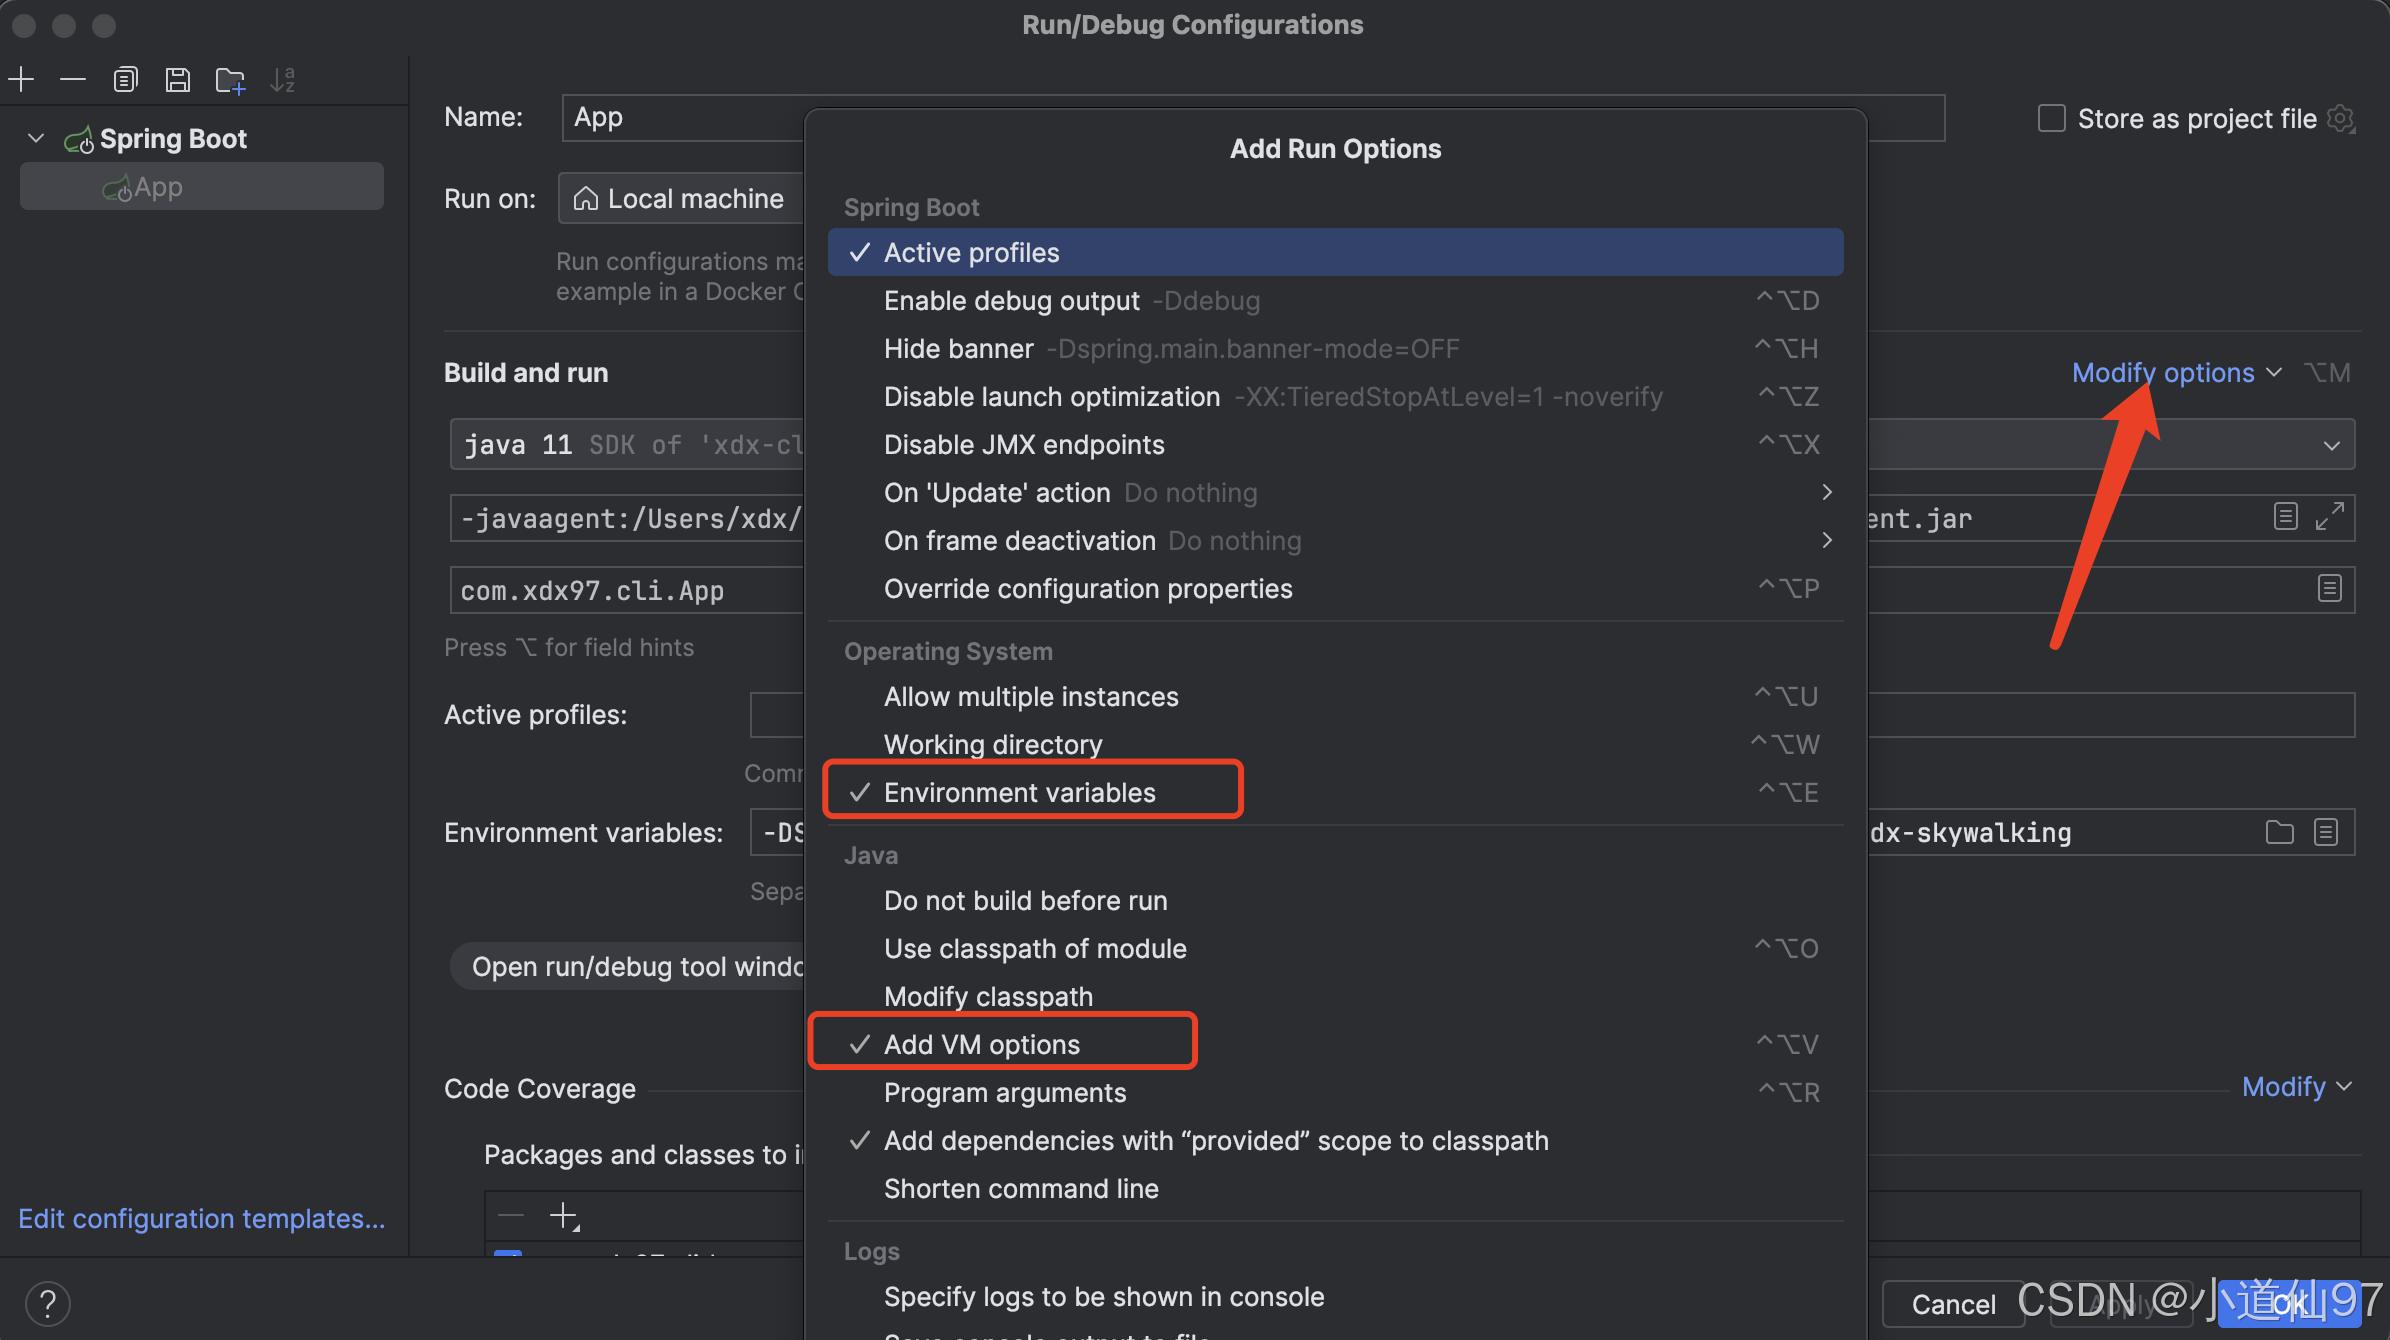This screenshot has height=1340, width=2390.
Task: Click the Name input field
Action: pyautogui.click(x=683, y=117)
